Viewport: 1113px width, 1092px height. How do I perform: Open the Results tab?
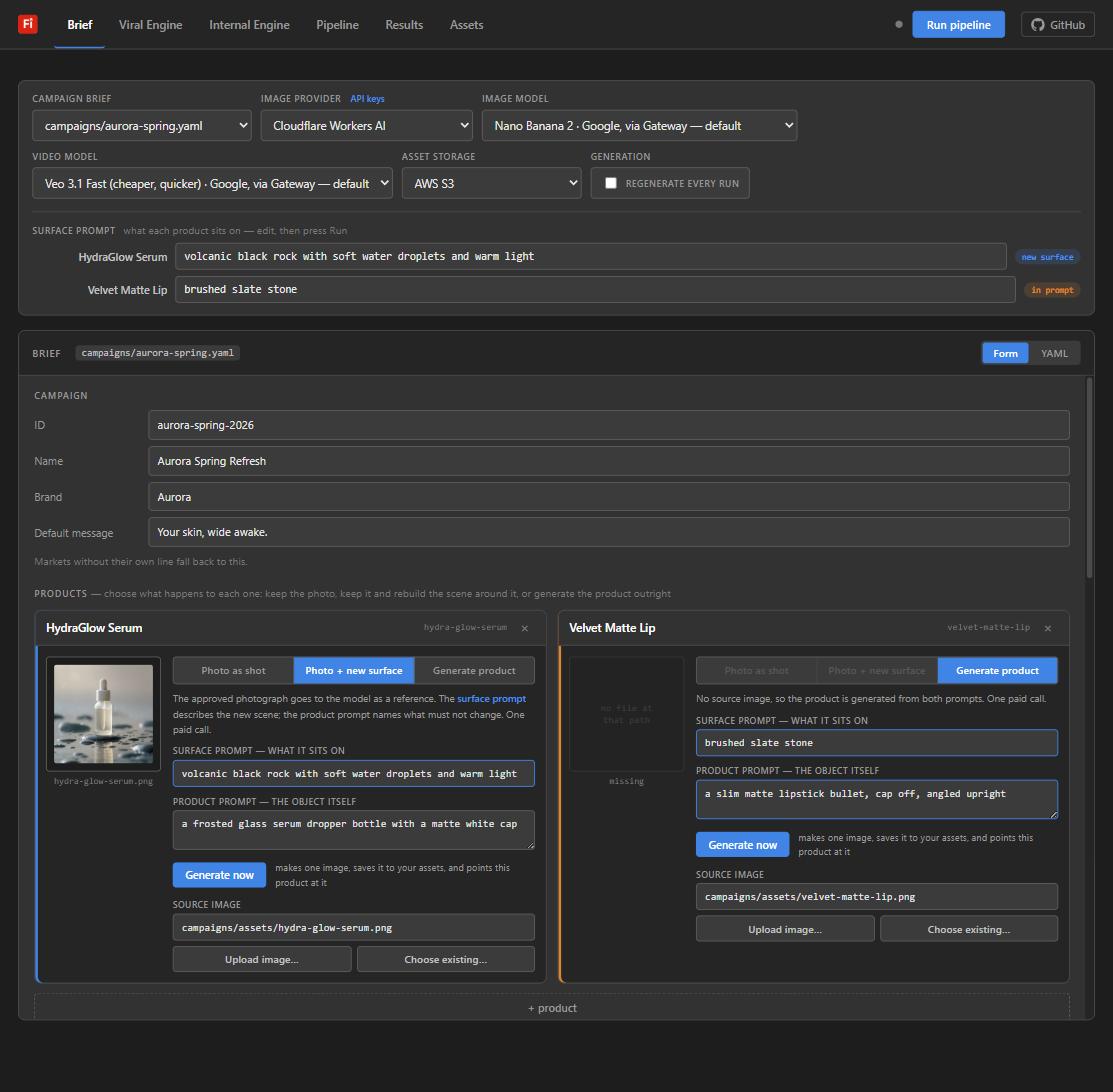404,25
